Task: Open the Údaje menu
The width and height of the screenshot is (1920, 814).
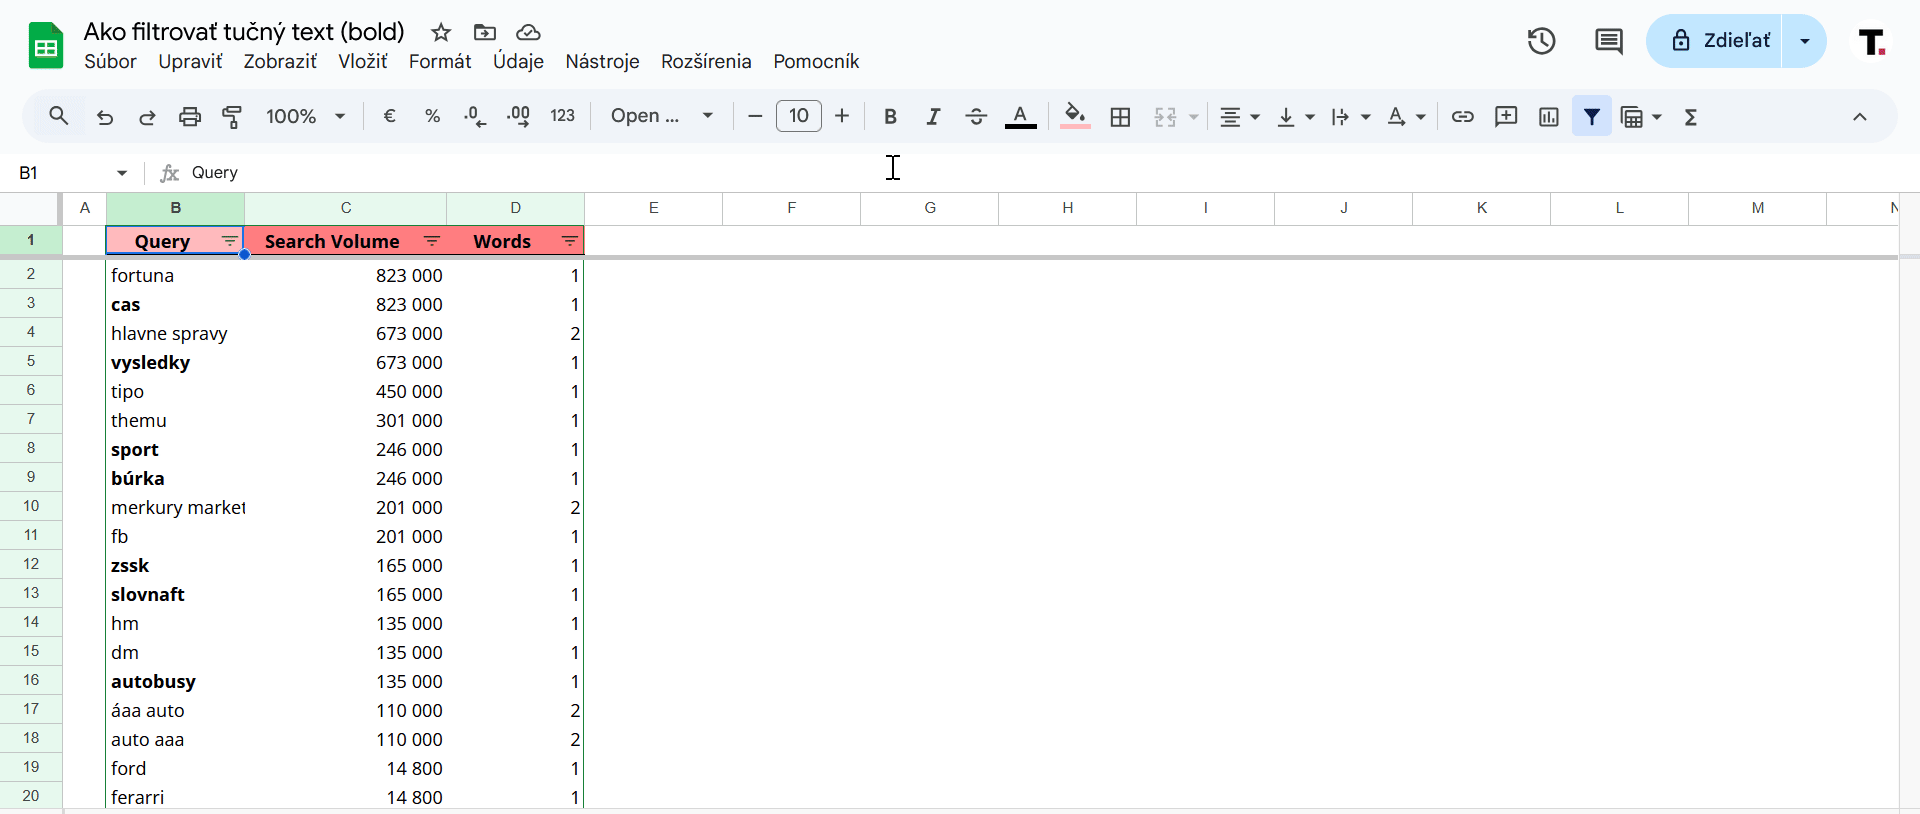Action: coord(518,61)
